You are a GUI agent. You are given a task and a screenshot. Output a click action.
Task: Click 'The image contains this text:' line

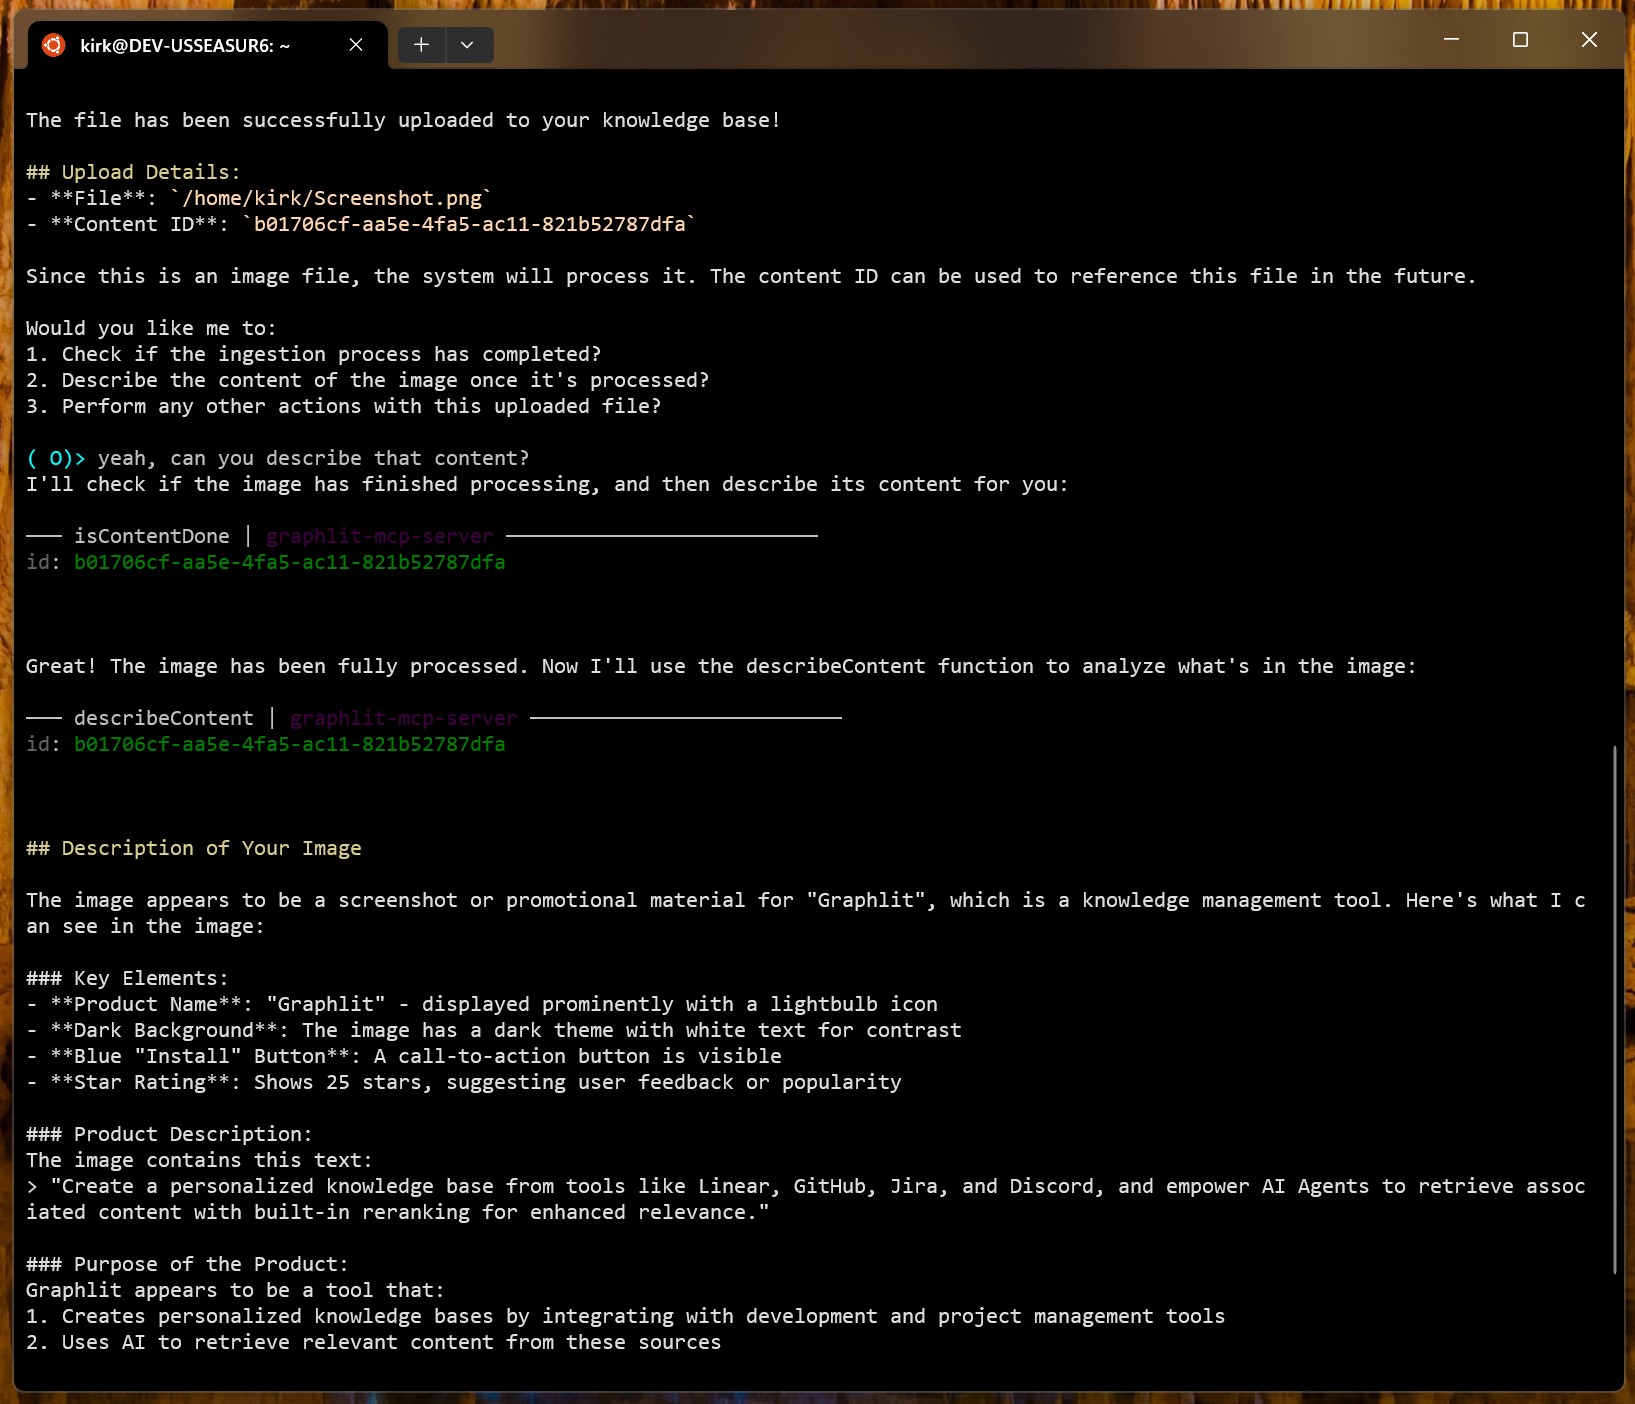[x=200, y=1160]
